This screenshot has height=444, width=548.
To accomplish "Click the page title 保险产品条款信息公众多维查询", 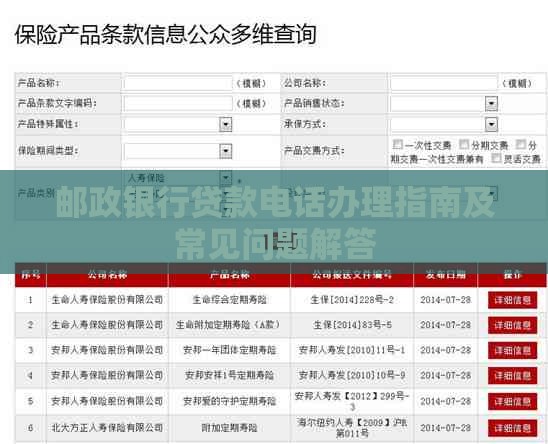I will pos(166,35).
